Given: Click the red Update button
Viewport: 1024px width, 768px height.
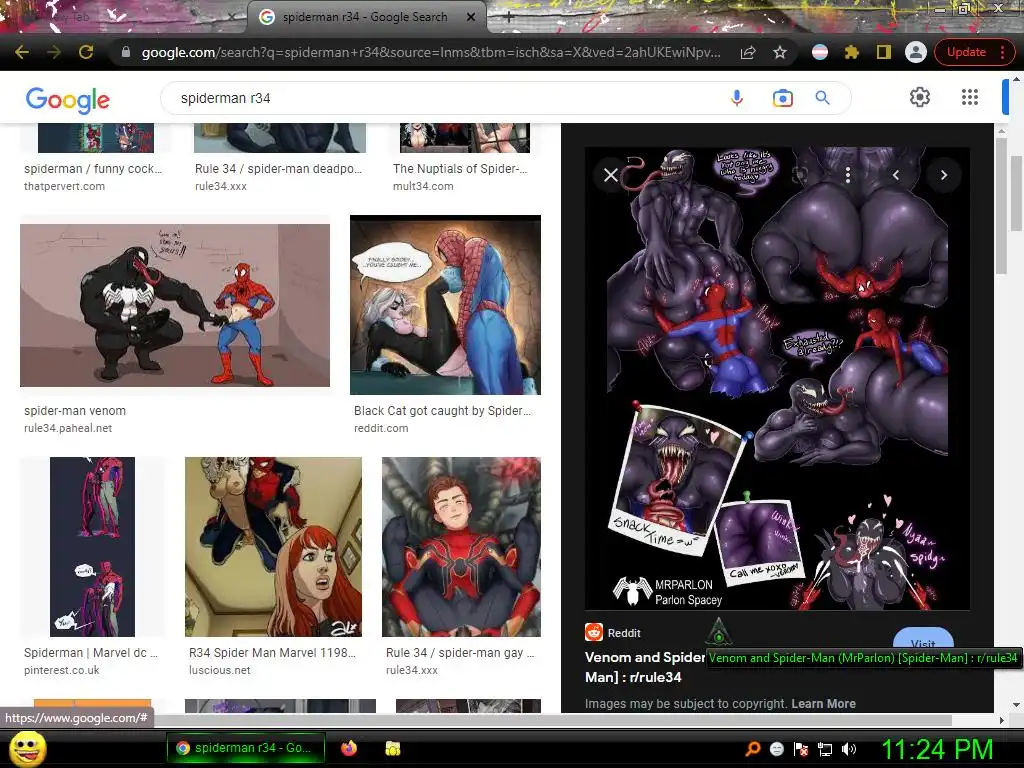Looking at the screenshot, I should pos(966,52).
